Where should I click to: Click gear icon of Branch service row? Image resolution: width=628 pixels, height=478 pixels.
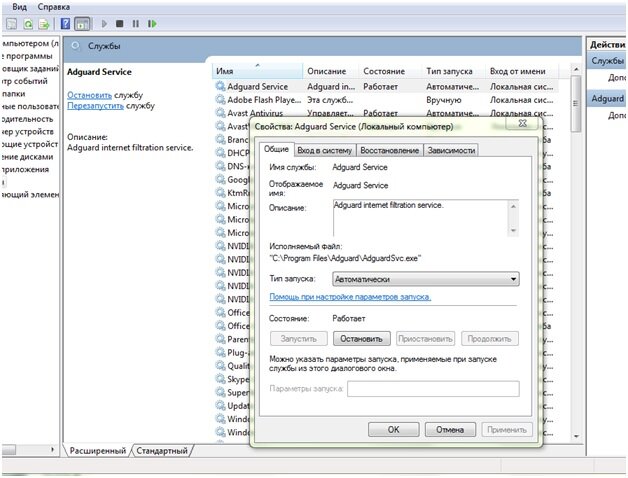click(x=220, y=139)
